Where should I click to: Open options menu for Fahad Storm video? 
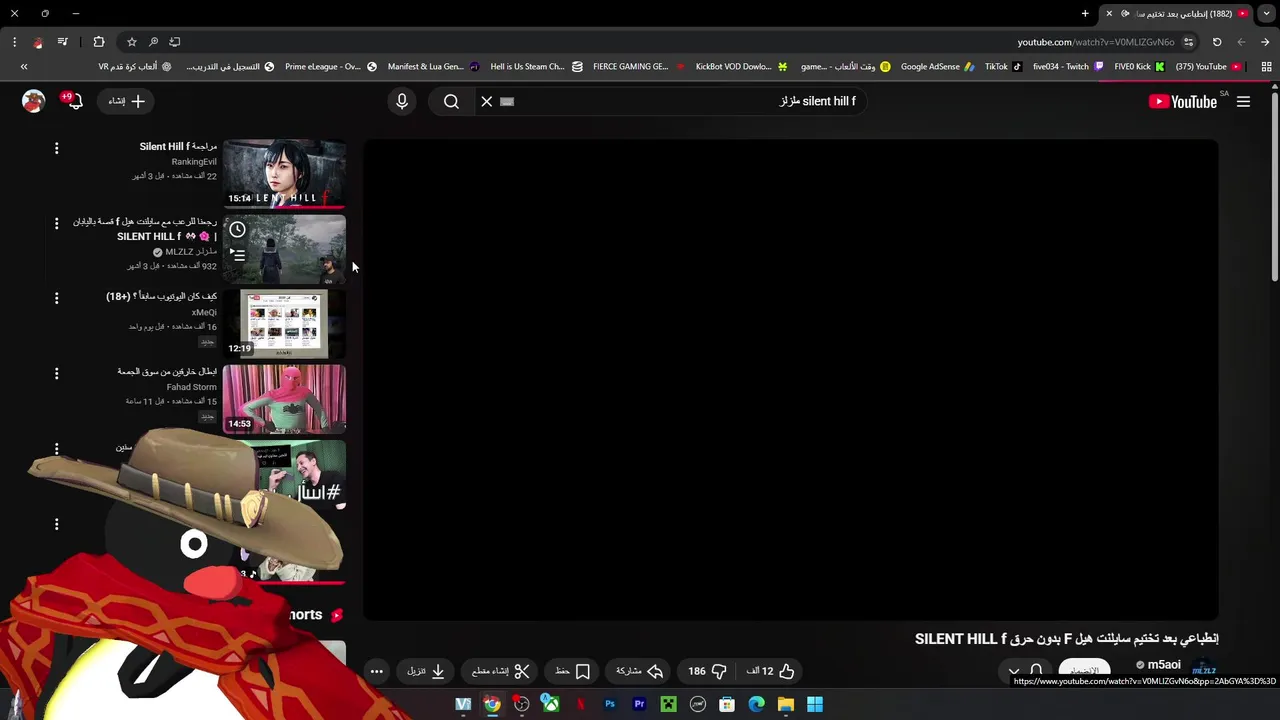point(56,373)
